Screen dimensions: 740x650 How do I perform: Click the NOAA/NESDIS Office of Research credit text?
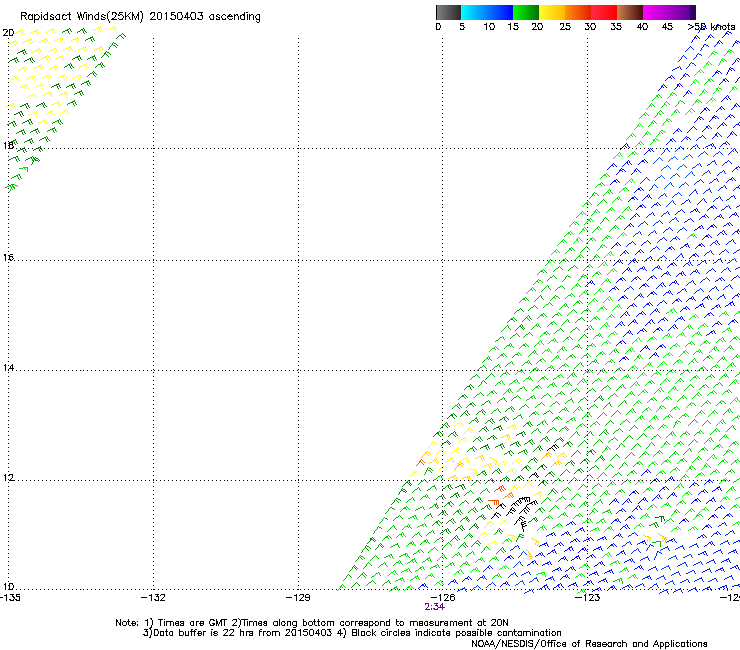(589, 644)
